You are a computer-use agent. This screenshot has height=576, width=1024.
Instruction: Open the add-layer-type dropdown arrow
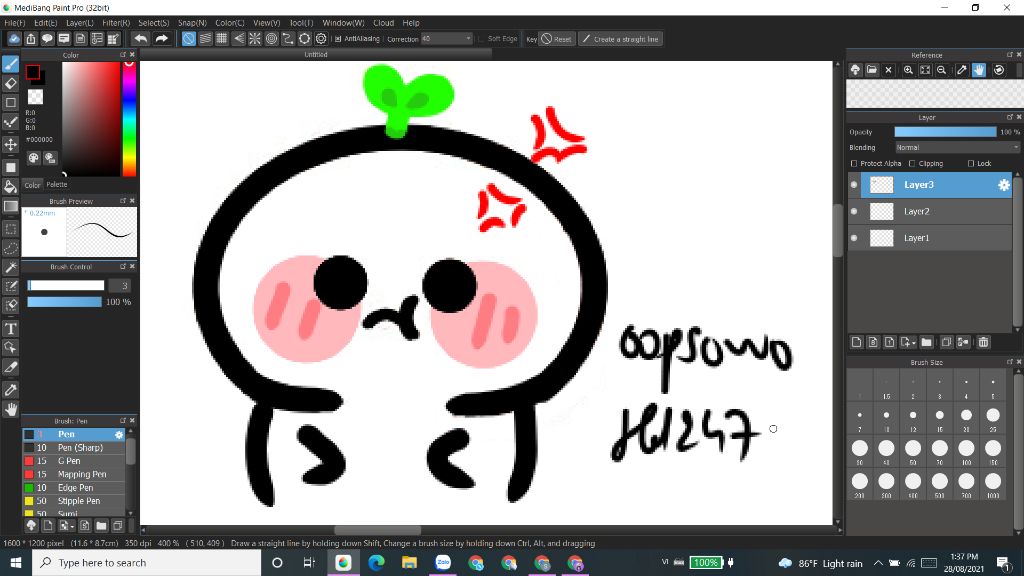coord(914,343)
